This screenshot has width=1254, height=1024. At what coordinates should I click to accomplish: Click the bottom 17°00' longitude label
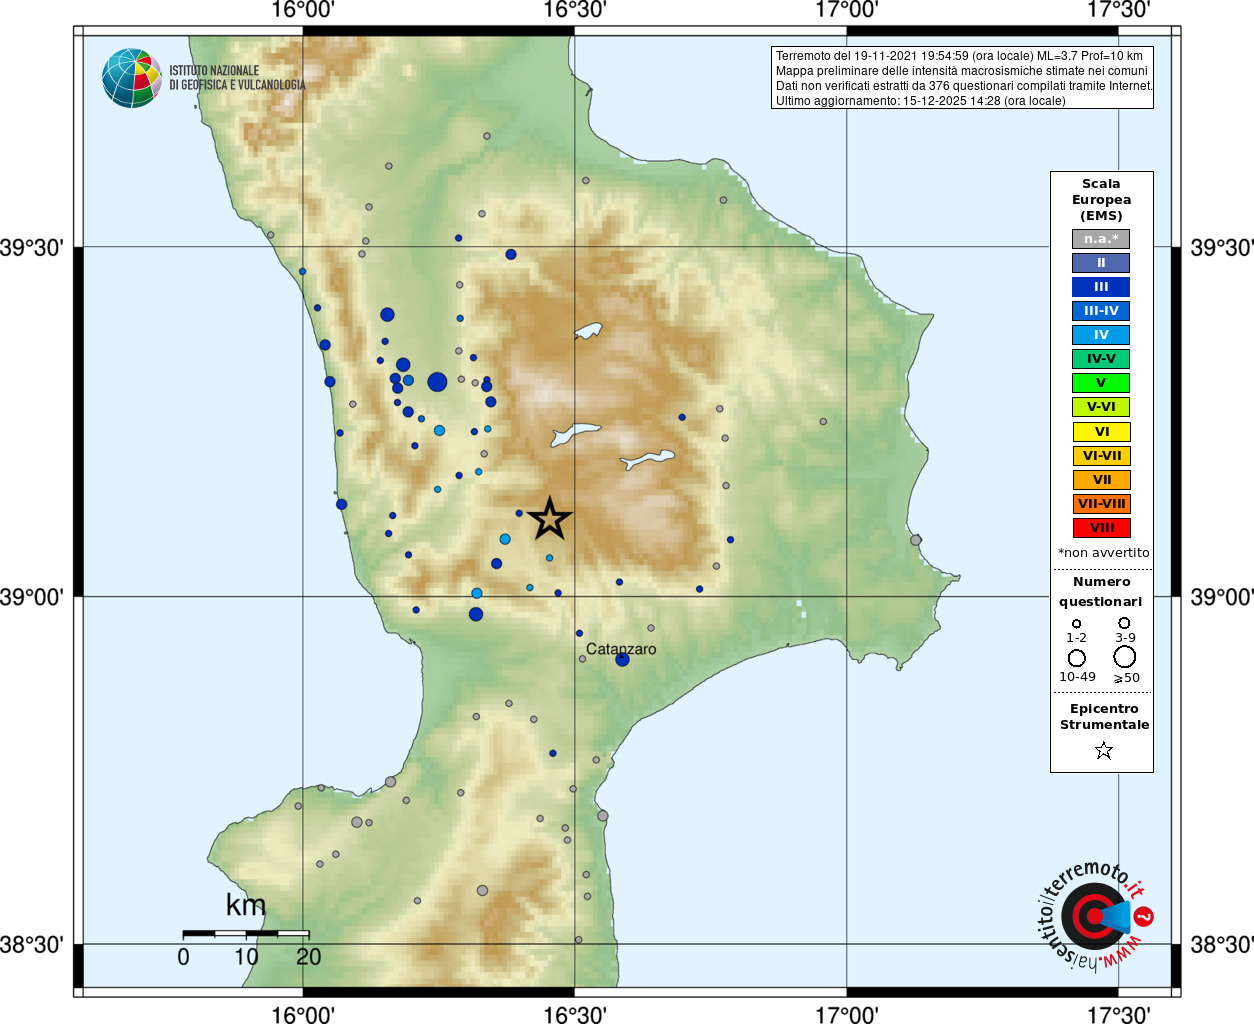point(847,1014)
